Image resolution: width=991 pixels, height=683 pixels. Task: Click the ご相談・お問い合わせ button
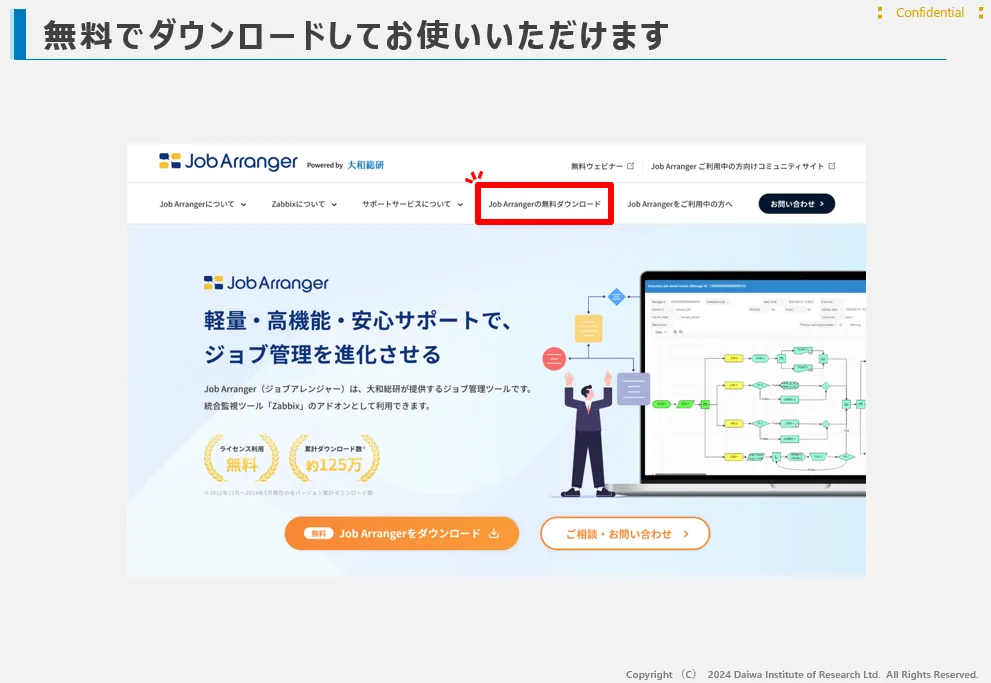click(624, 533)
